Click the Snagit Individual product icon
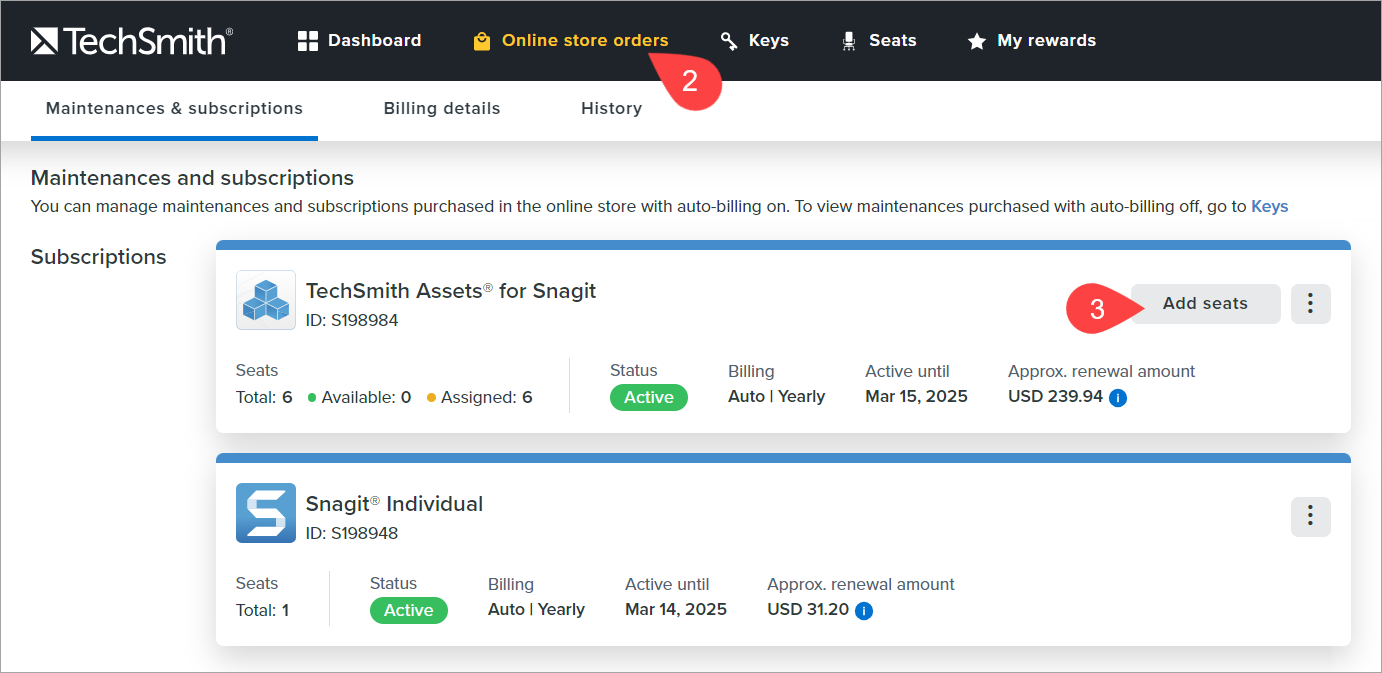Screen dimensions: 1382x673 point(265,513)
